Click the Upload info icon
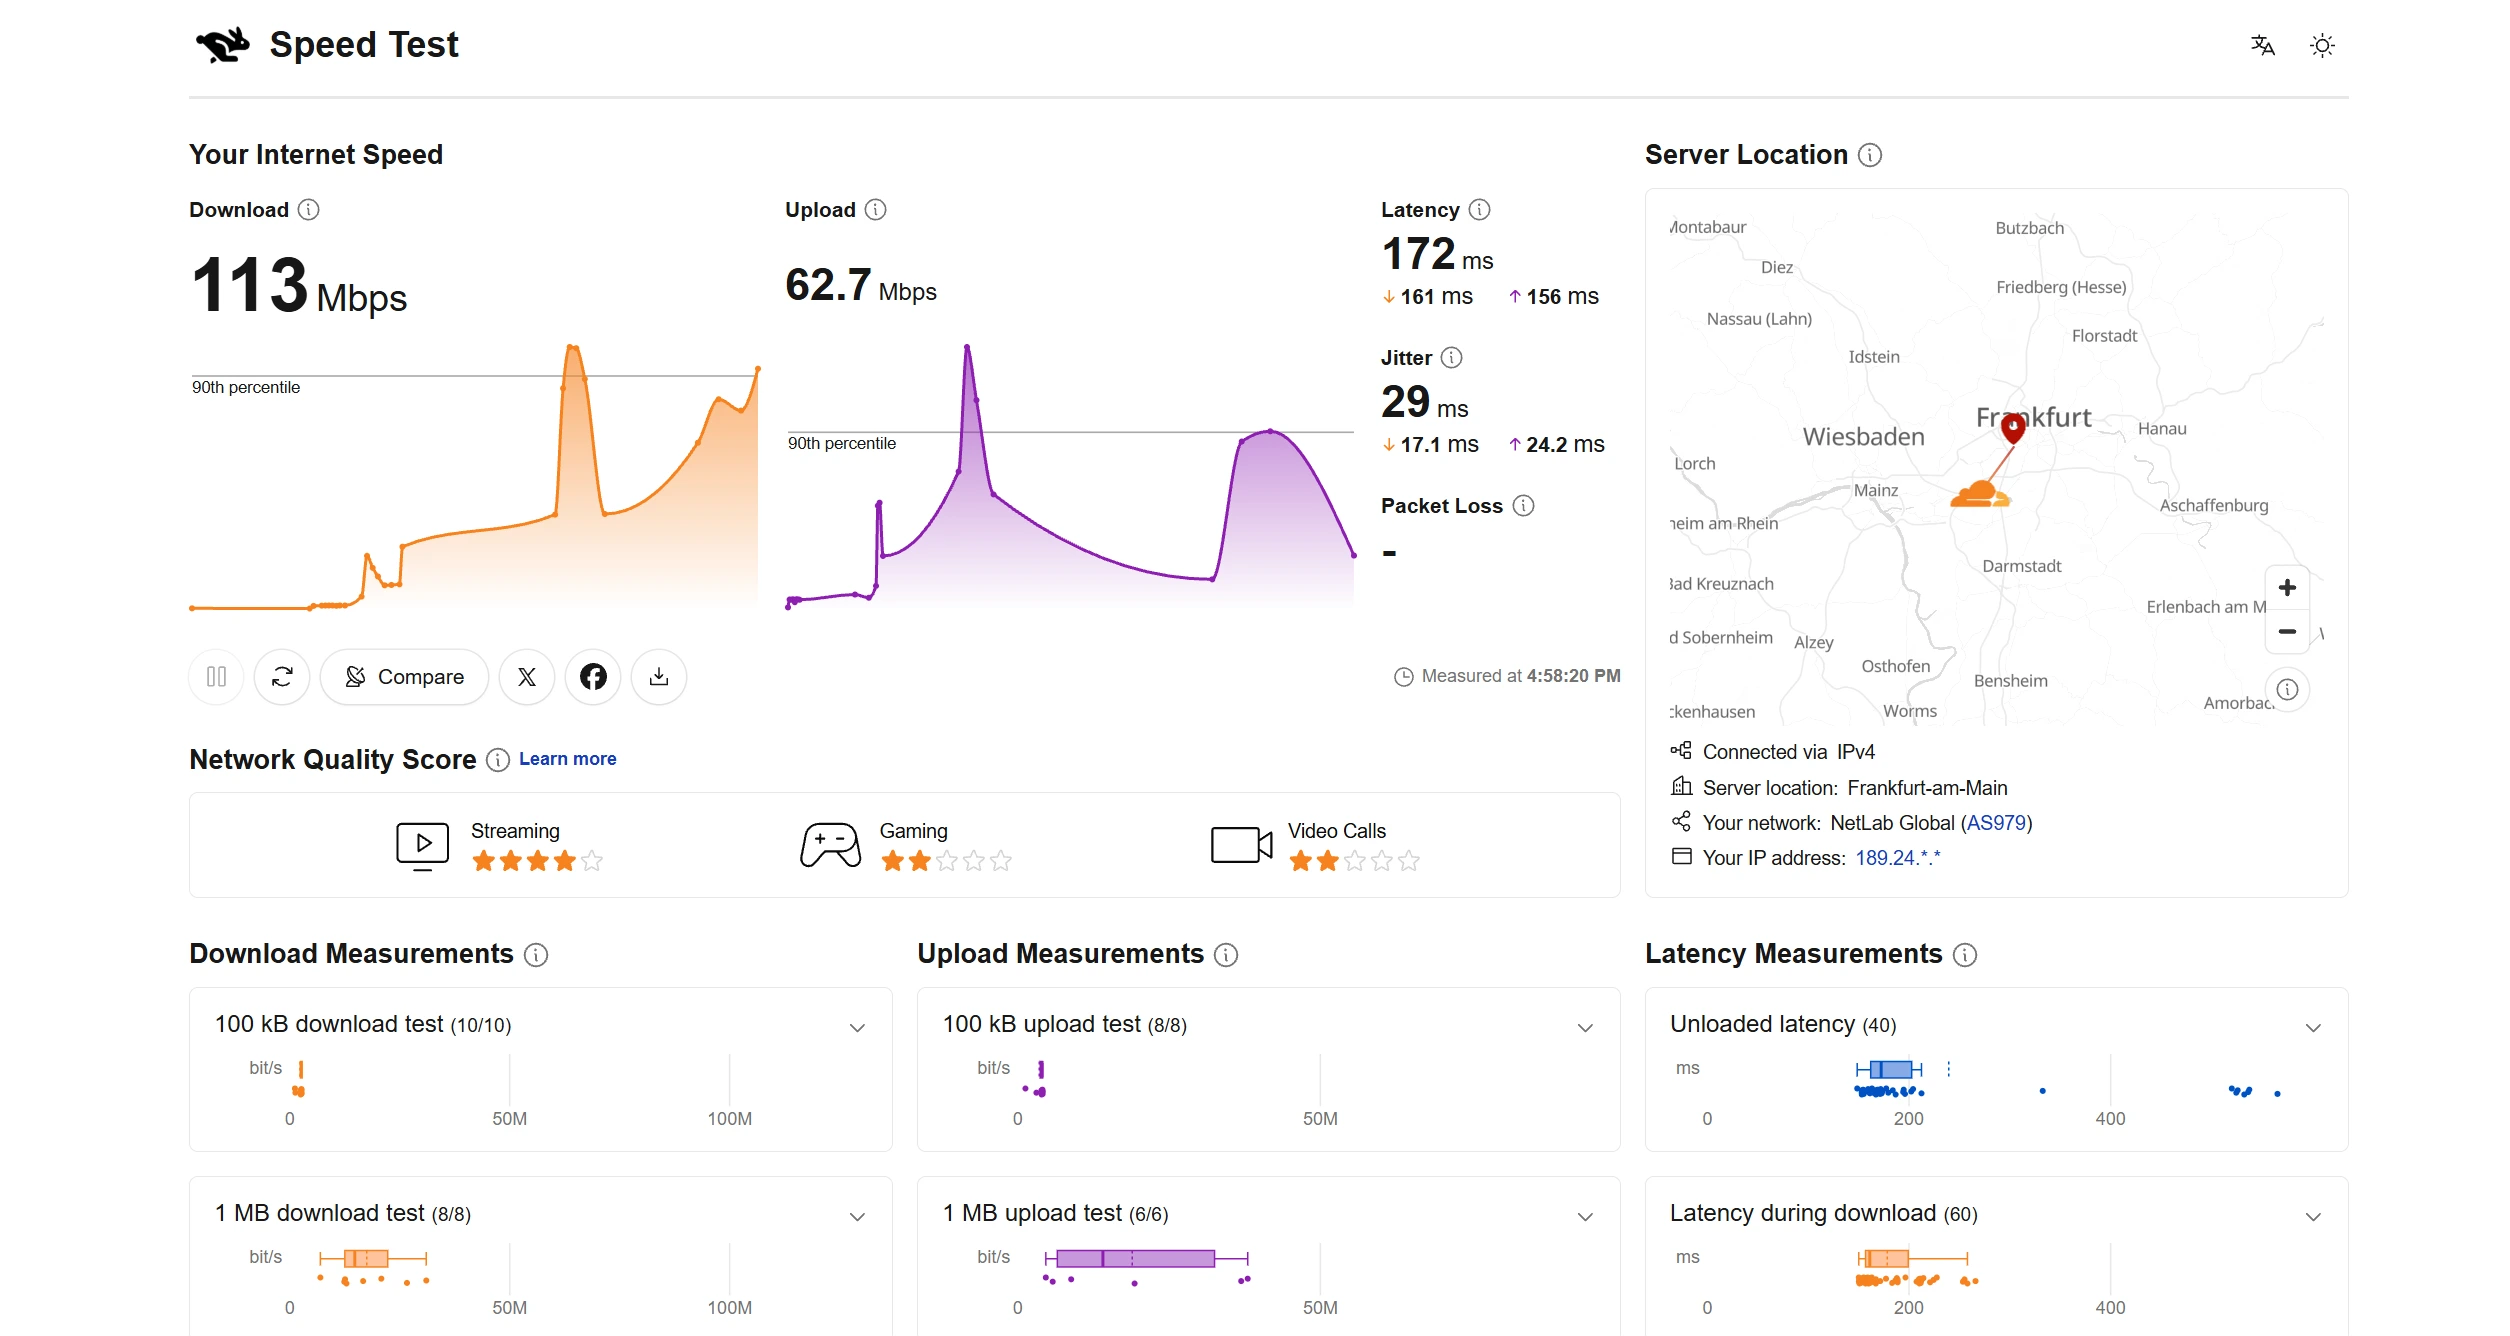The height and width of the screenshot is (1336, 2510). click(876, 210)
